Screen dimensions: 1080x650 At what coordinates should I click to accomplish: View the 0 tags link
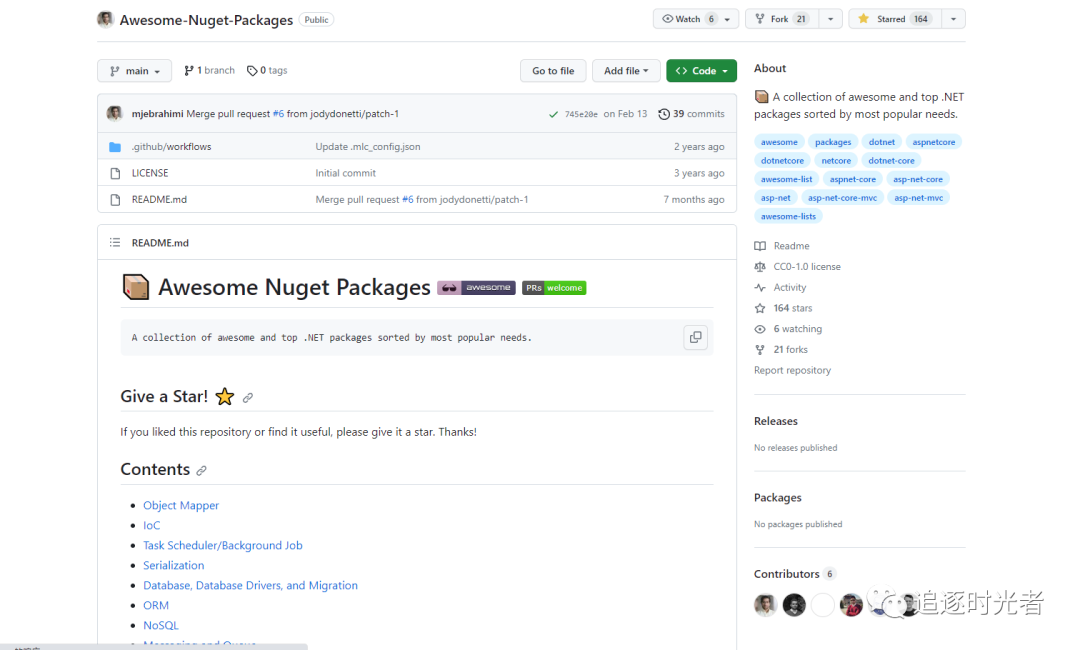coord(267,70)
